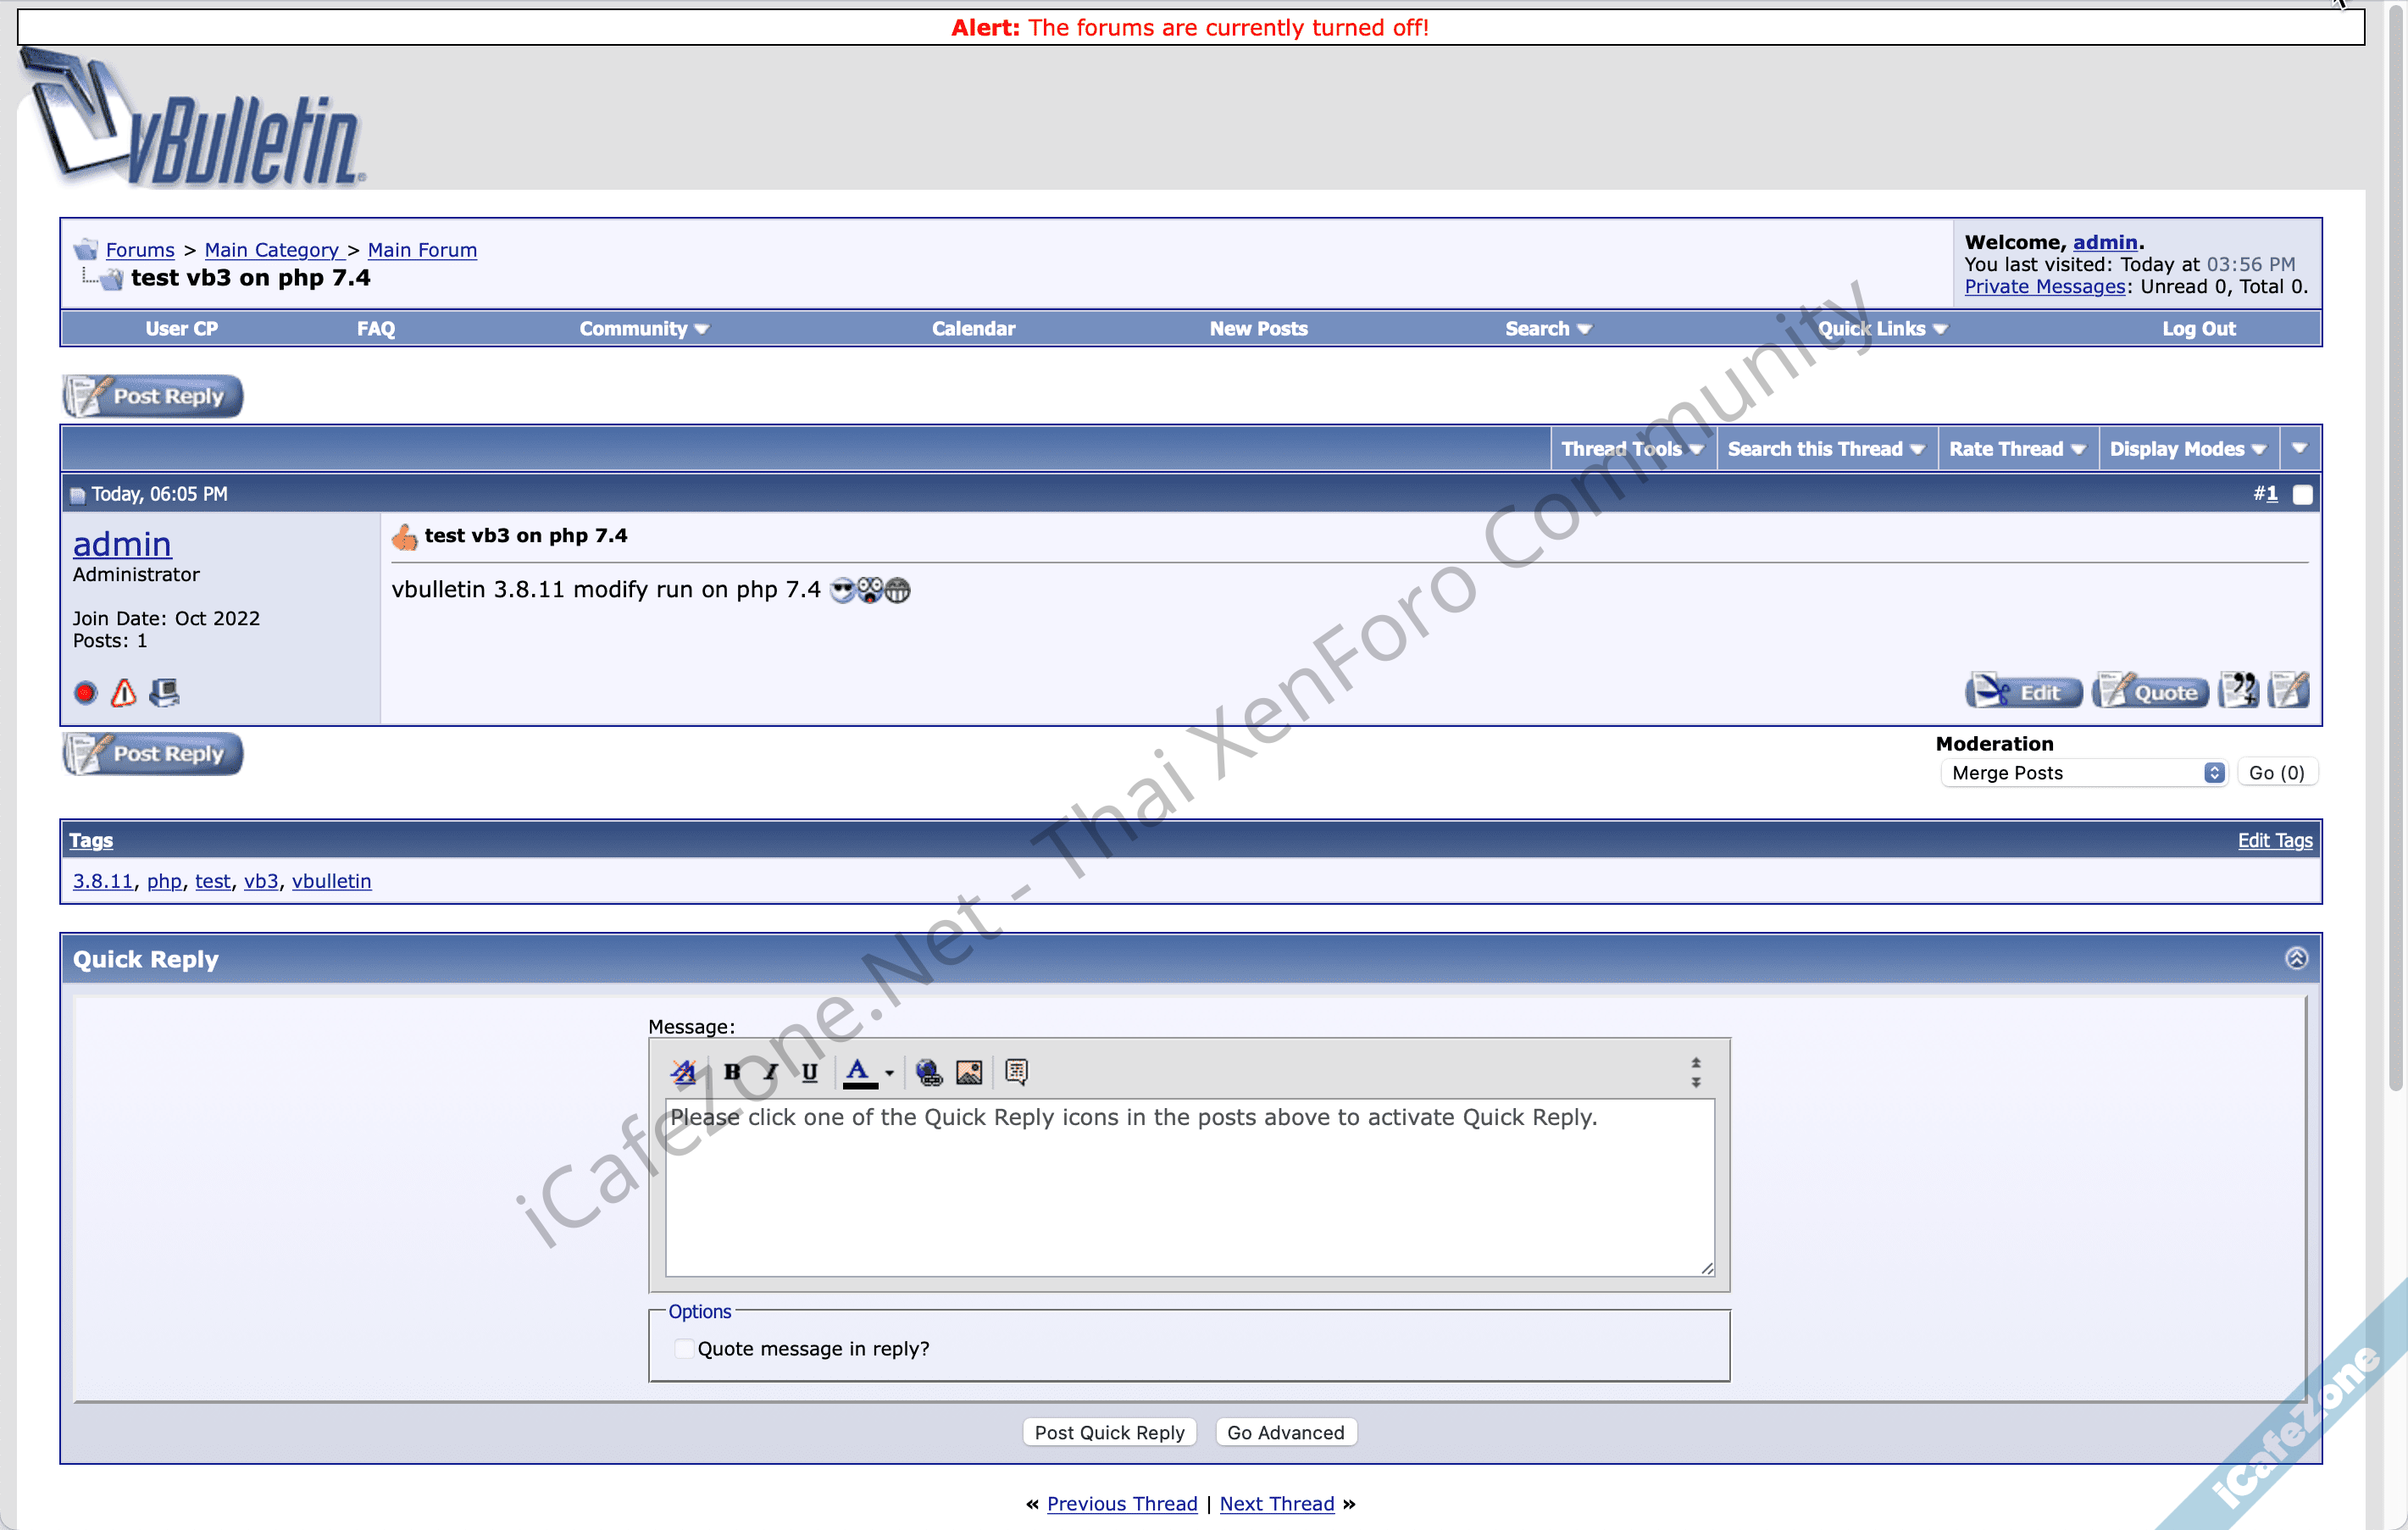Toggle bold in Quick Reply editor
This screenshot has width=2408, height=1530.
coord(732,1072)
